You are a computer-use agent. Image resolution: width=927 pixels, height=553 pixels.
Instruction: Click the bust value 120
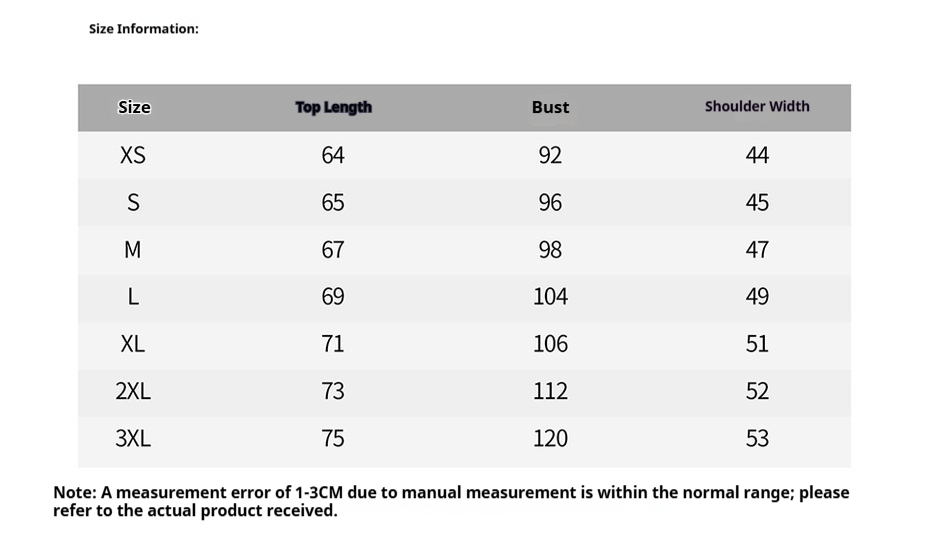click(x=550, y=438)
